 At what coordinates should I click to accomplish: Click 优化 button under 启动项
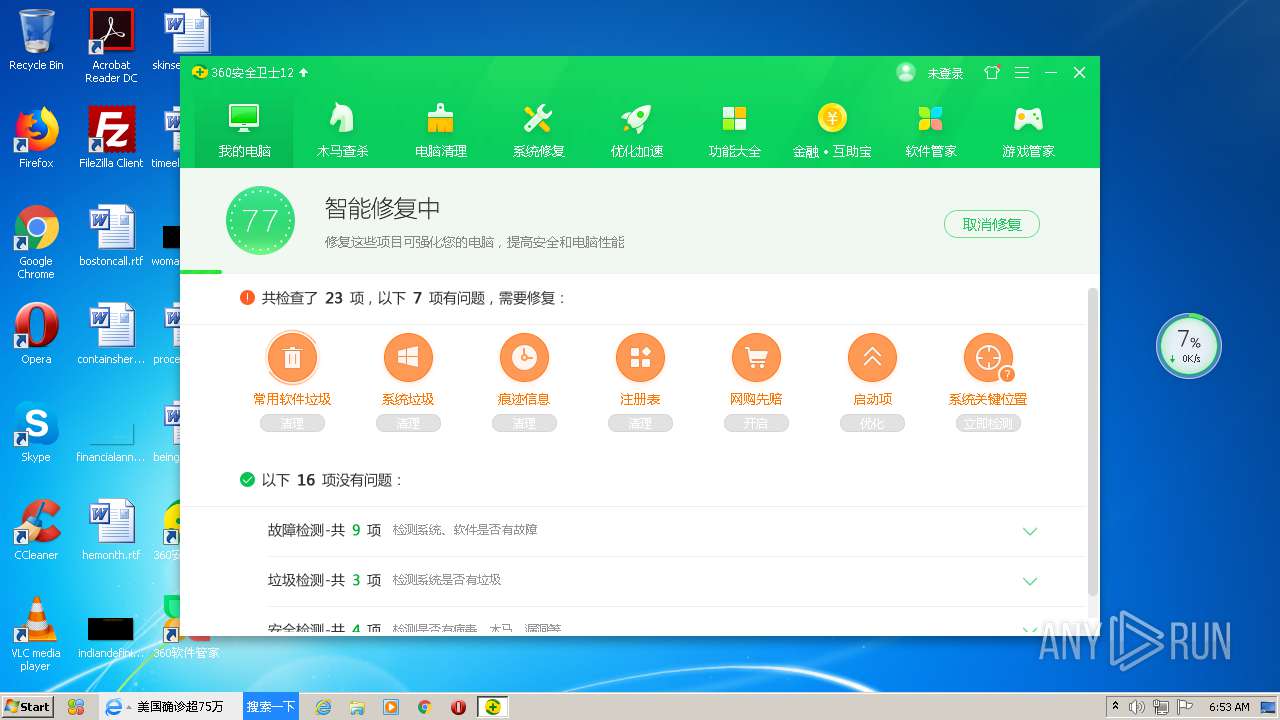[872, 423]
